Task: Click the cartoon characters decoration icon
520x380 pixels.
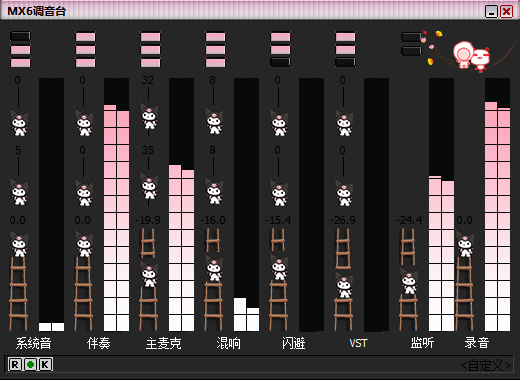Action: tap(471, 55)
